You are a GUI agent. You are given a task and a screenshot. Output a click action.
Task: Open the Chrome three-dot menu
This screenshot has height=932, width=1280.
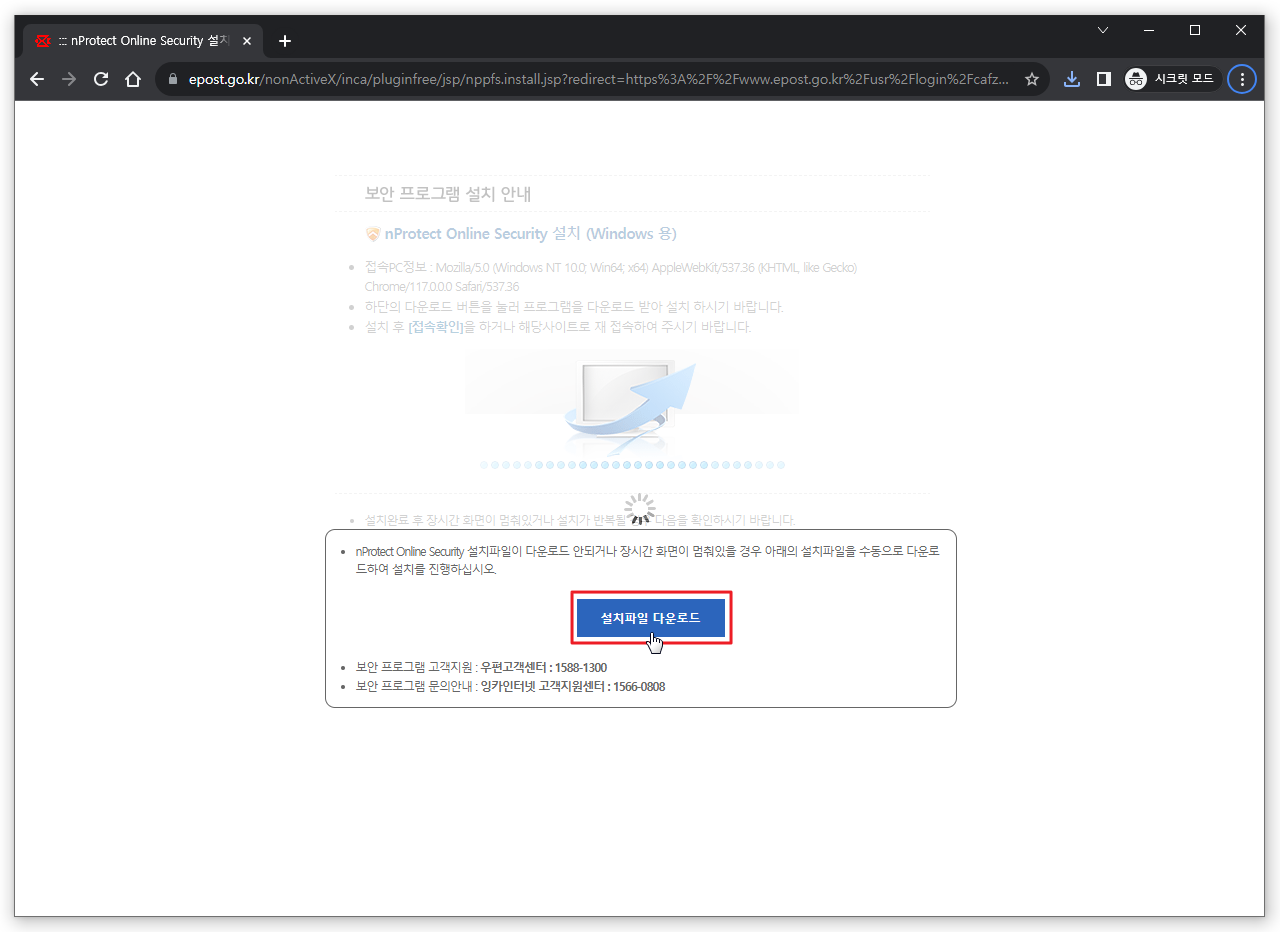[1242, 79]
